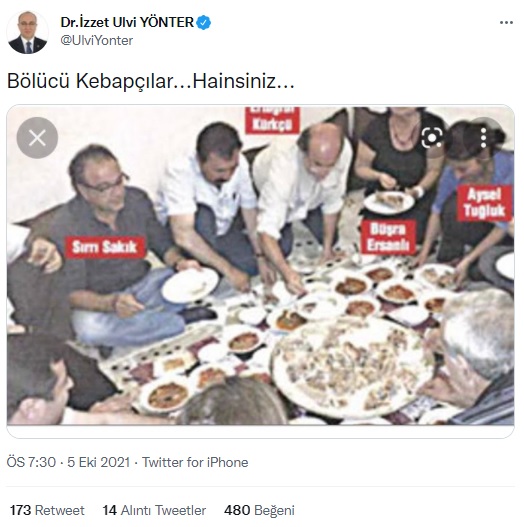
Task: Click the Sırrı Sakık red label in photo
Action: (x=105, y=247)
